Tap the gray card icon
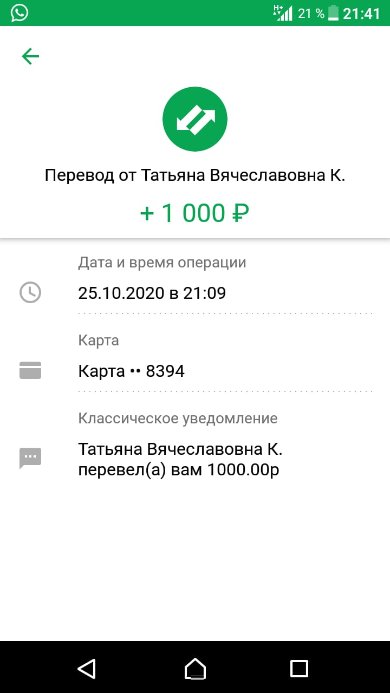Screen dimensions: 390x693 (30, 370)
